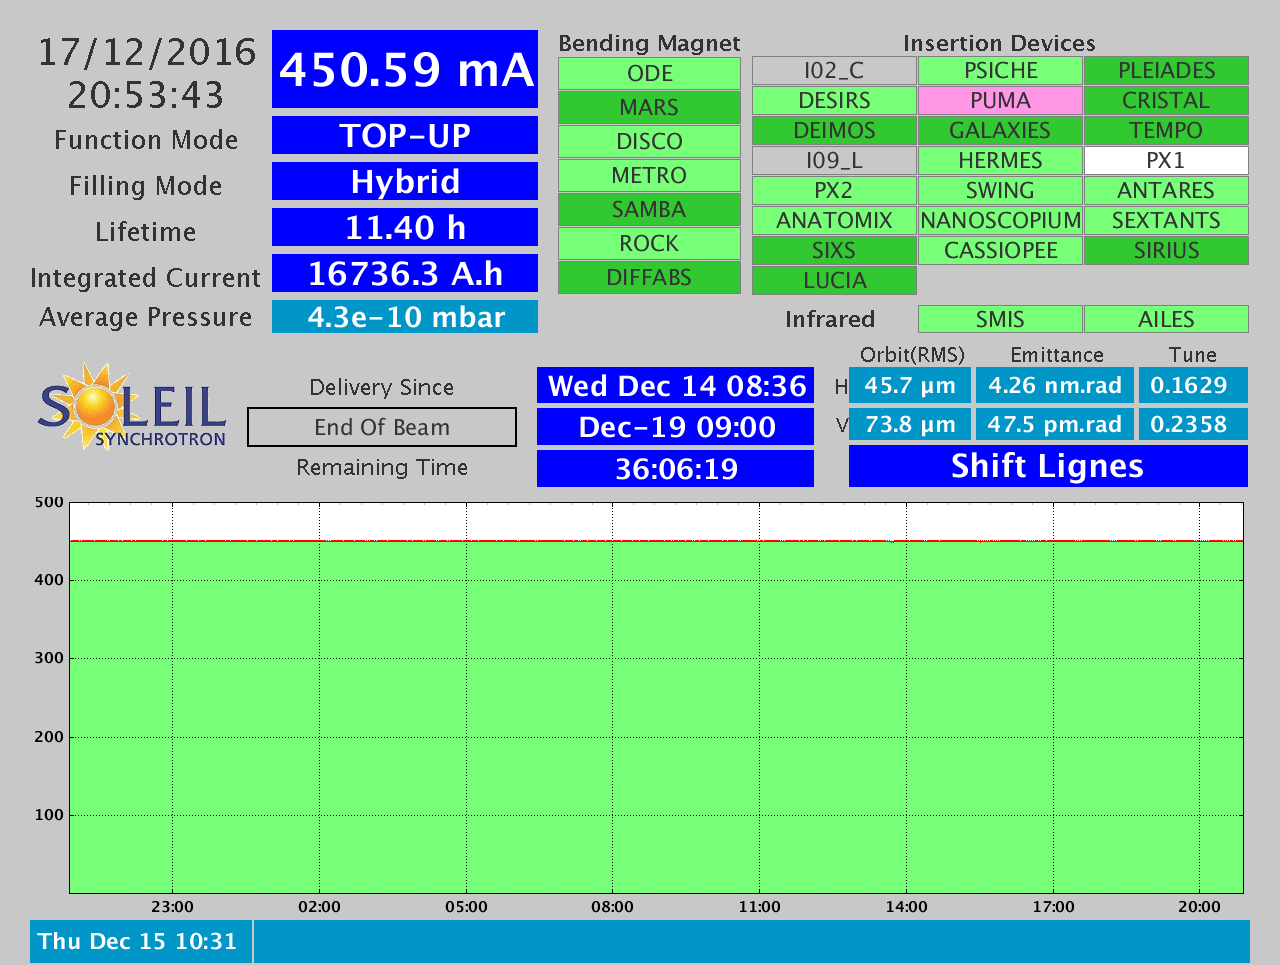Click the ROCK beamline box
This screenshot has height=965, width=1280.
649,244
